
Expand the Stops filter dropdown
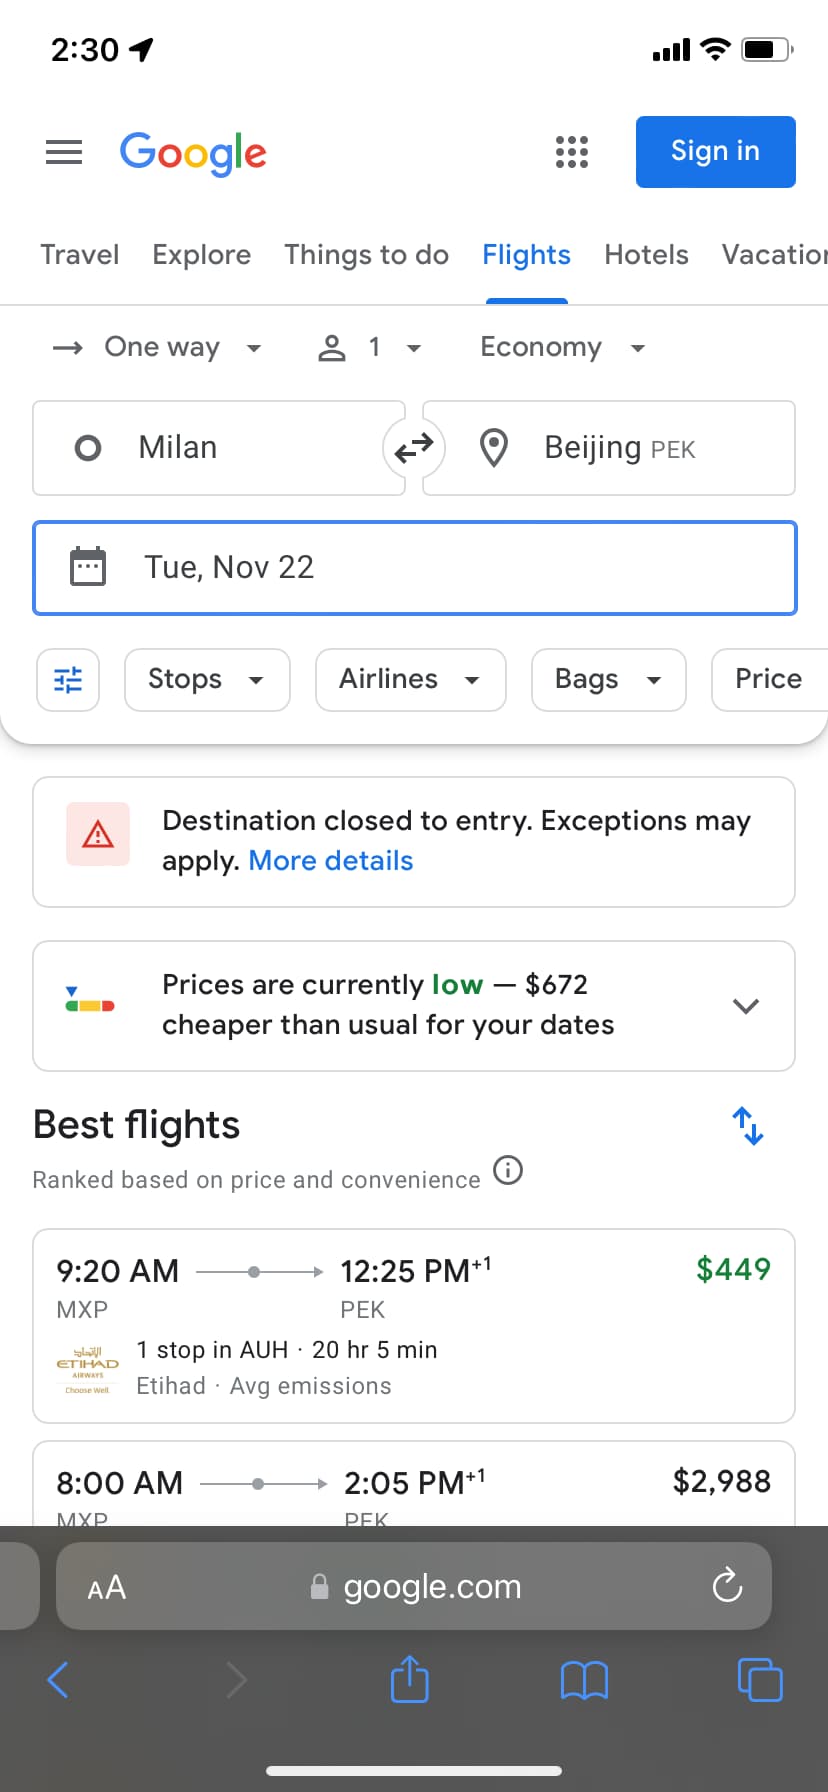(207, 680)
